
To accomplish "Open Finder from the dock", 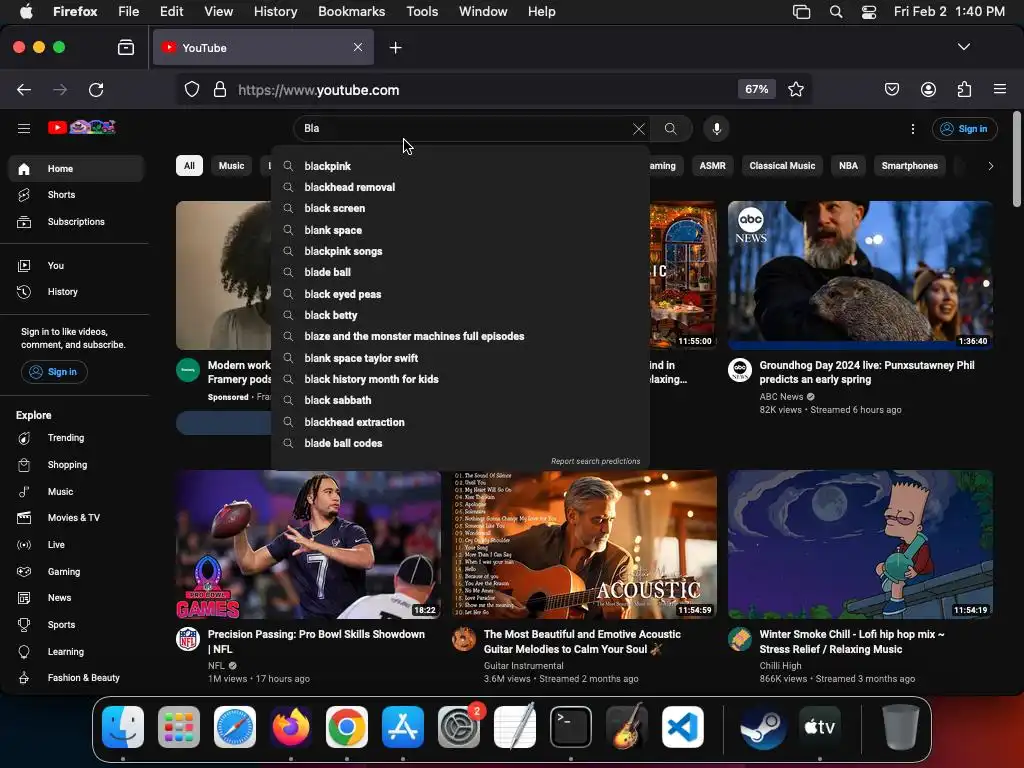I will click(123, 726).
